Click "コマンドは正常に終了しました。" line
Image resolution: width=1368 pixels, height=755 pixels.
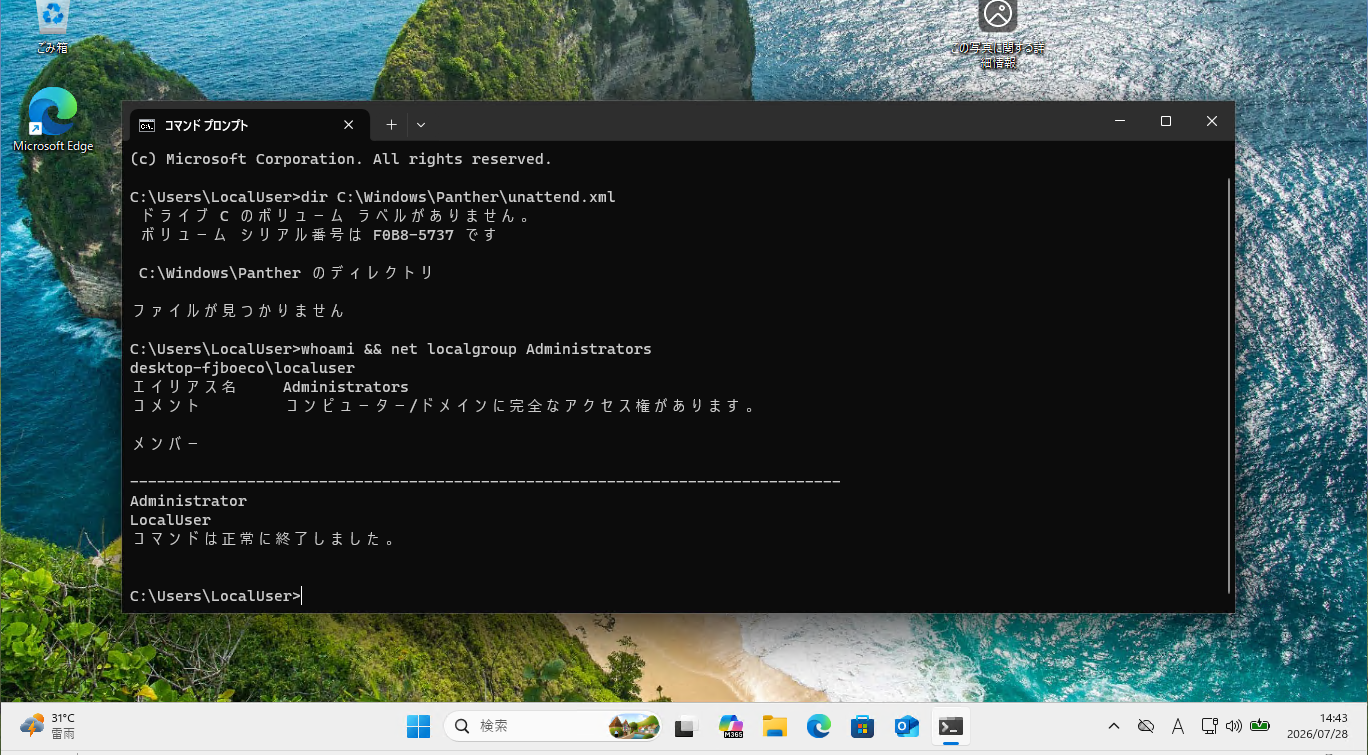coord(264,539)
